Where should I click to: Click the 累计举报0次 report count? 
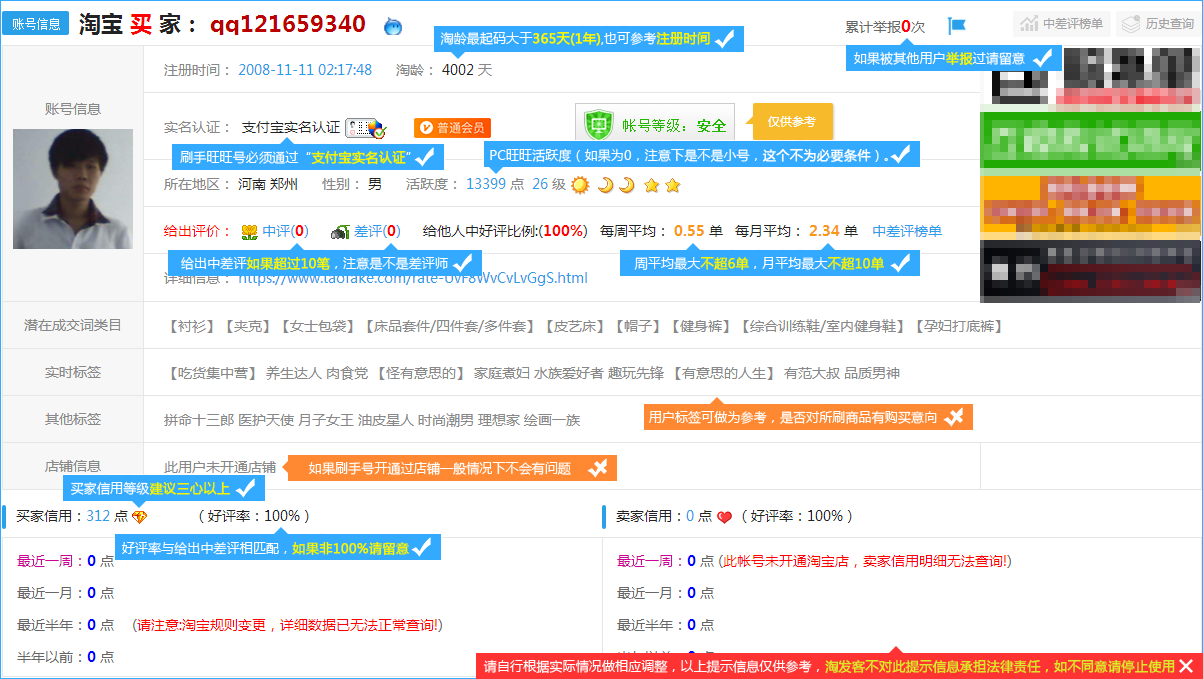(885, 27)
